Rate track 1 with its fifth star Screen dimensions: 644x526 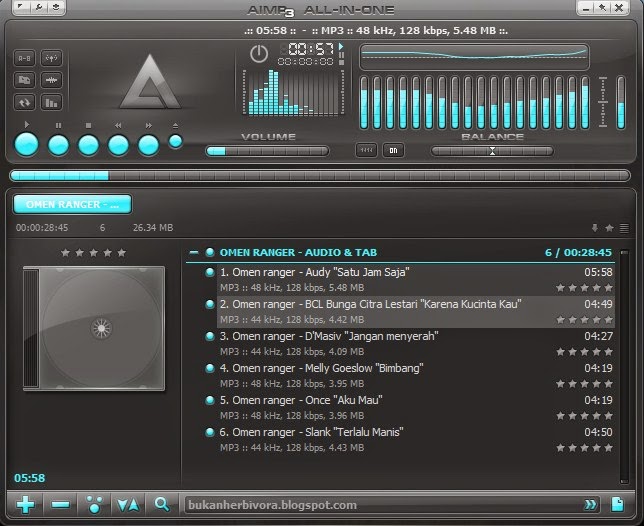tap(609, 288)
